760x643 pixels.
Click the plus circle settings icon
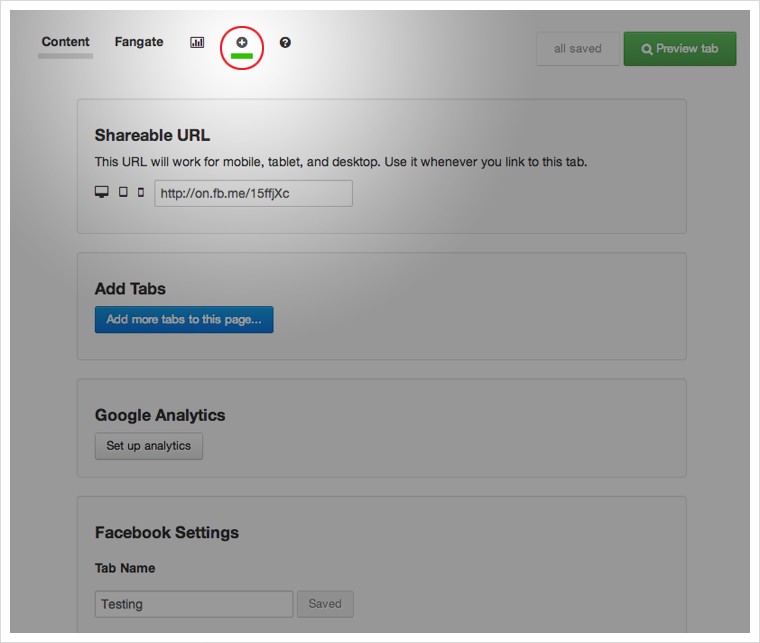(x=241, y=43)
